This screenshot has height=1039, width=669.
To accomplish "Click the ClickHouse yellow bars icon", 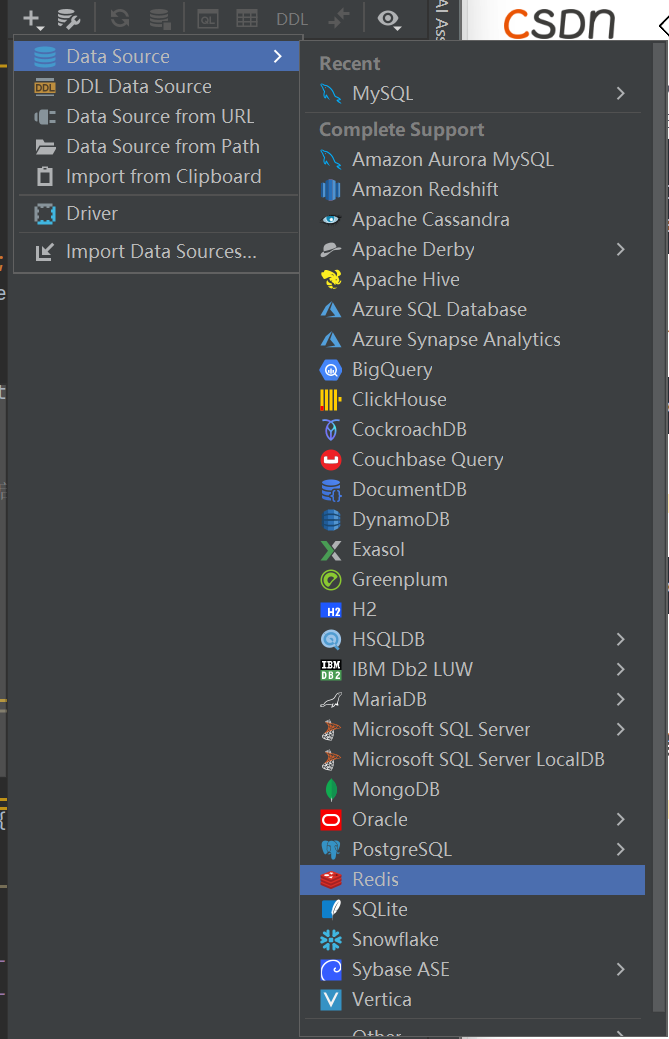I will click(331, 400).
